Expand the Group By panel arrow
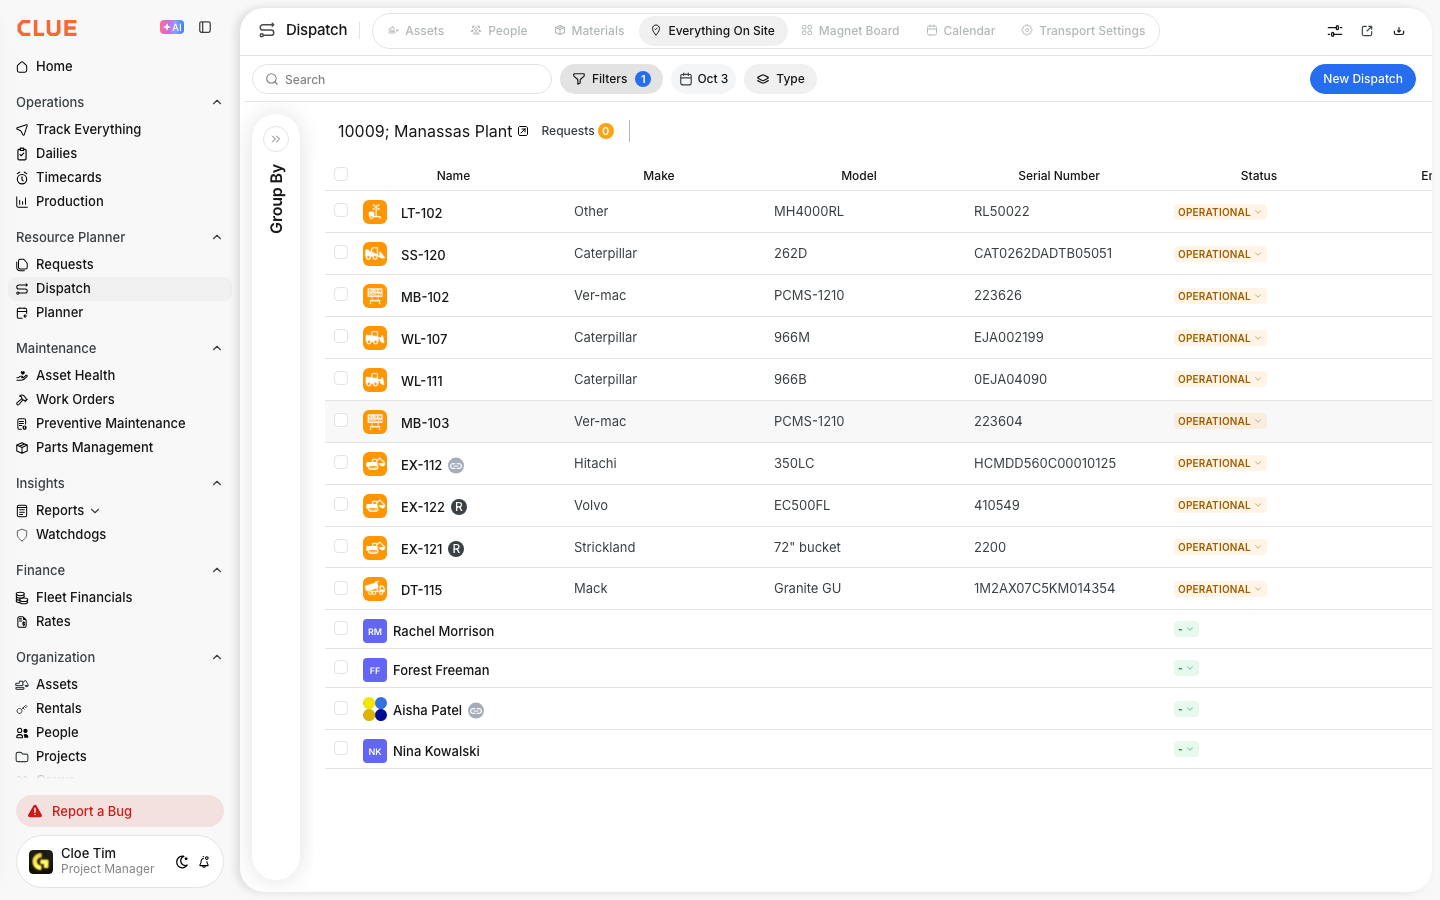The height and width of the screenshot is (900, 1440). tap(276, 139)
